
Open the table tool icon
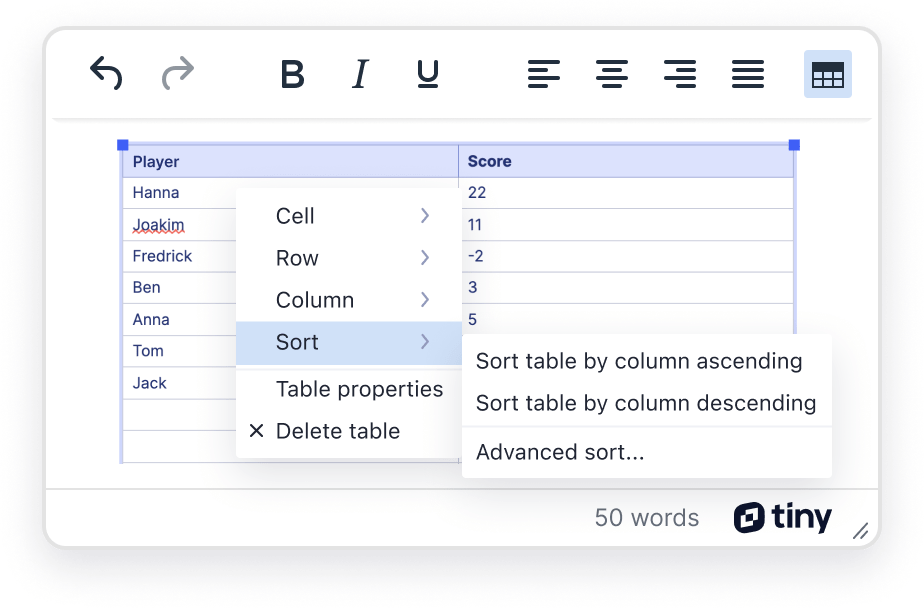tap(828, 74)
